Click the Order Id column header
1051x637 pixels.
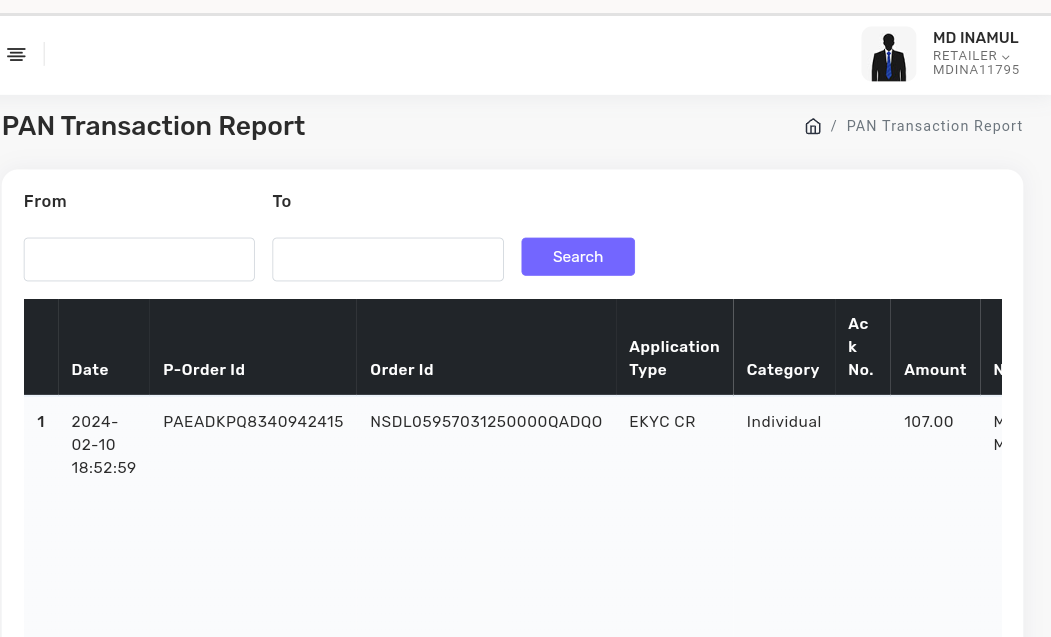pos(402,370)
